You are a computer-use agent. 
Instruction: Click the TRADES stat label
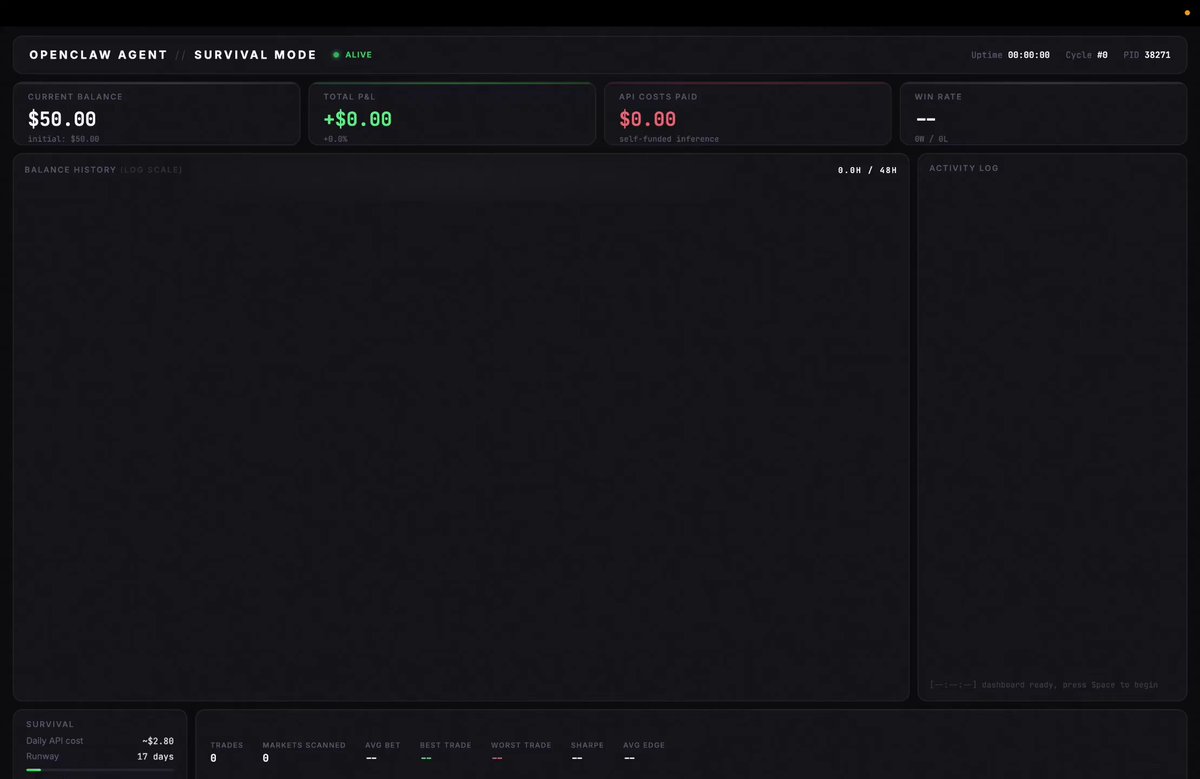(x=227, y=745)
